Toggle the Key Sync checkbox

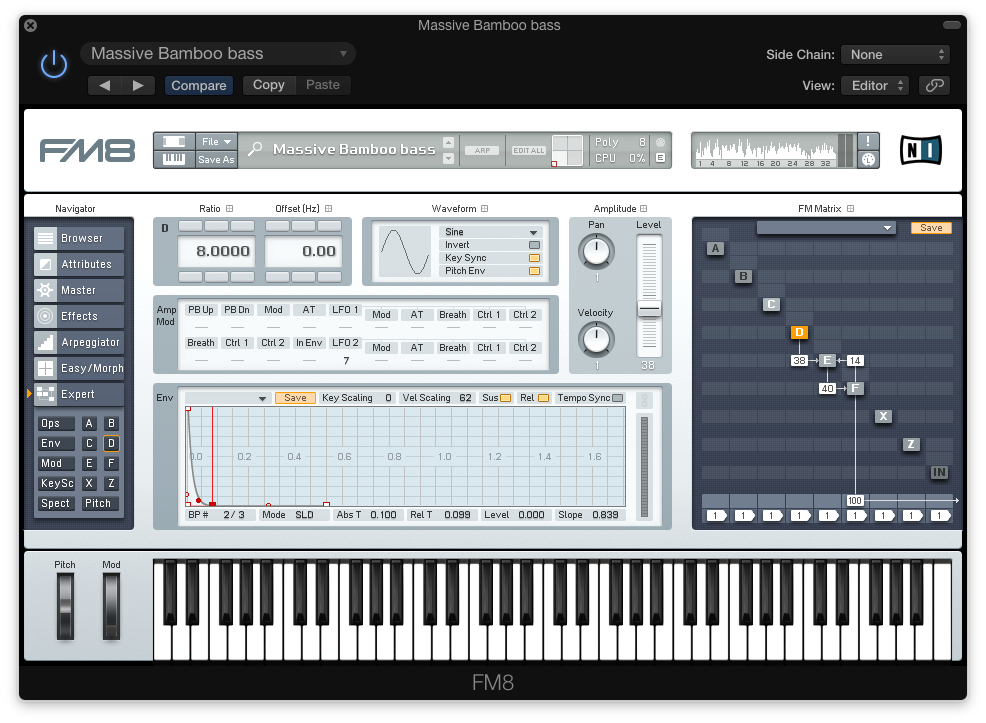(x=535, y=258)
